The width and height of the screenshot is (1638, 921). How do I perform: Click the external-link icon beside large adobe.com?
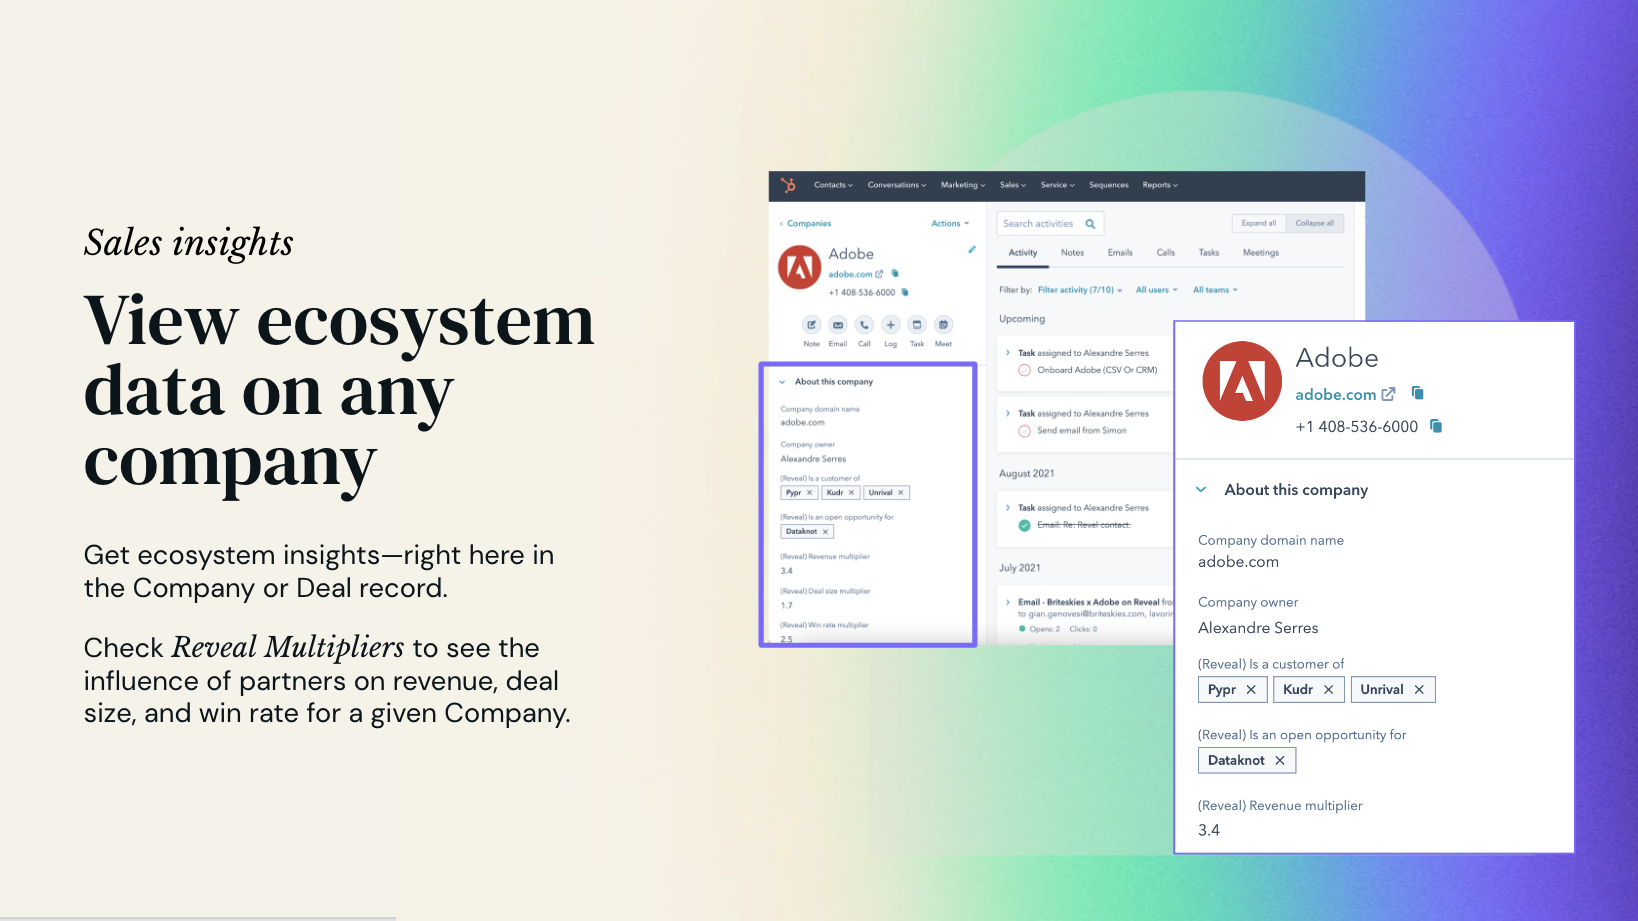click(1388, 395)
